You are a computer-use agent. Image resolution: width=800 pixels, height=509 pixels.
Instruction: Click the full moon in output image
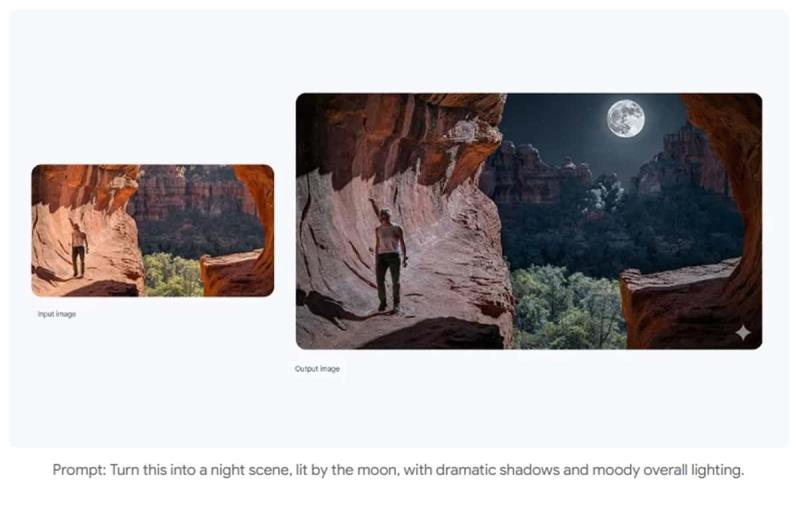(x=626, y=118)
